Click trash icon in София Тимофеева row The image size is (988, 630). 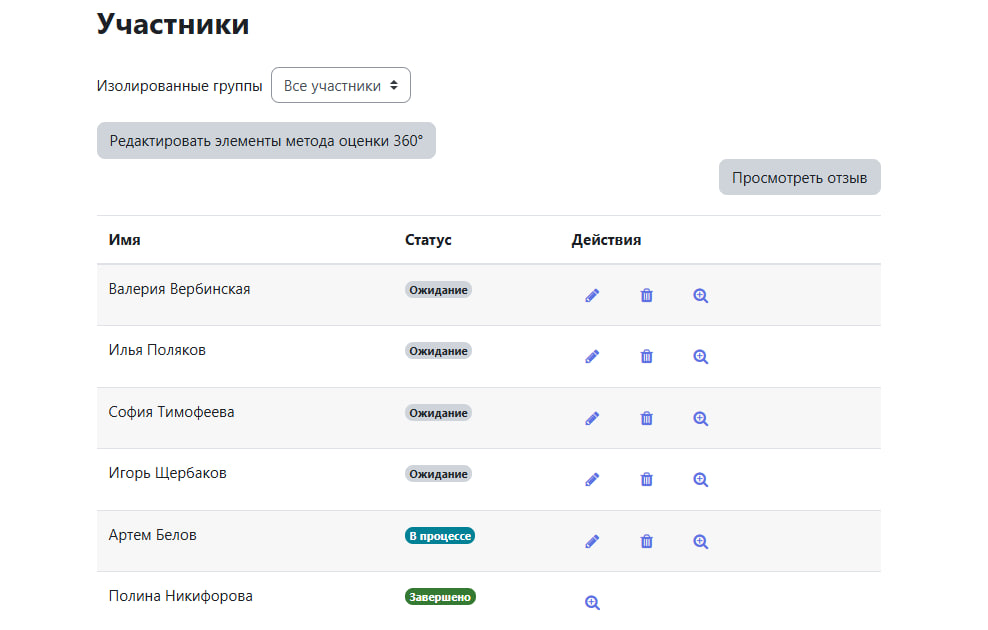point(647,419)
